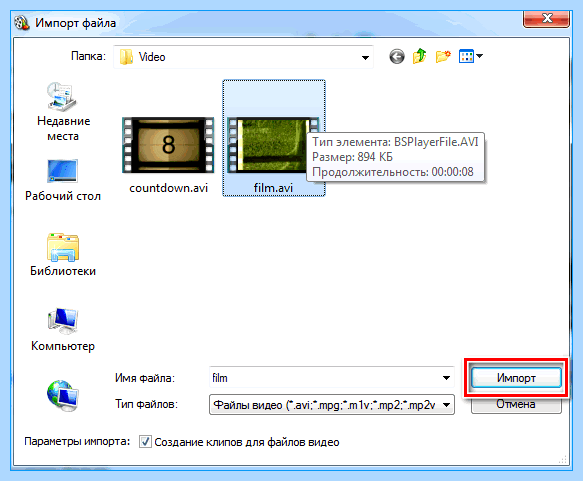Select the countdown.avi thumbnail
Viewport: 583px width, 481px height.
(168, 145)
